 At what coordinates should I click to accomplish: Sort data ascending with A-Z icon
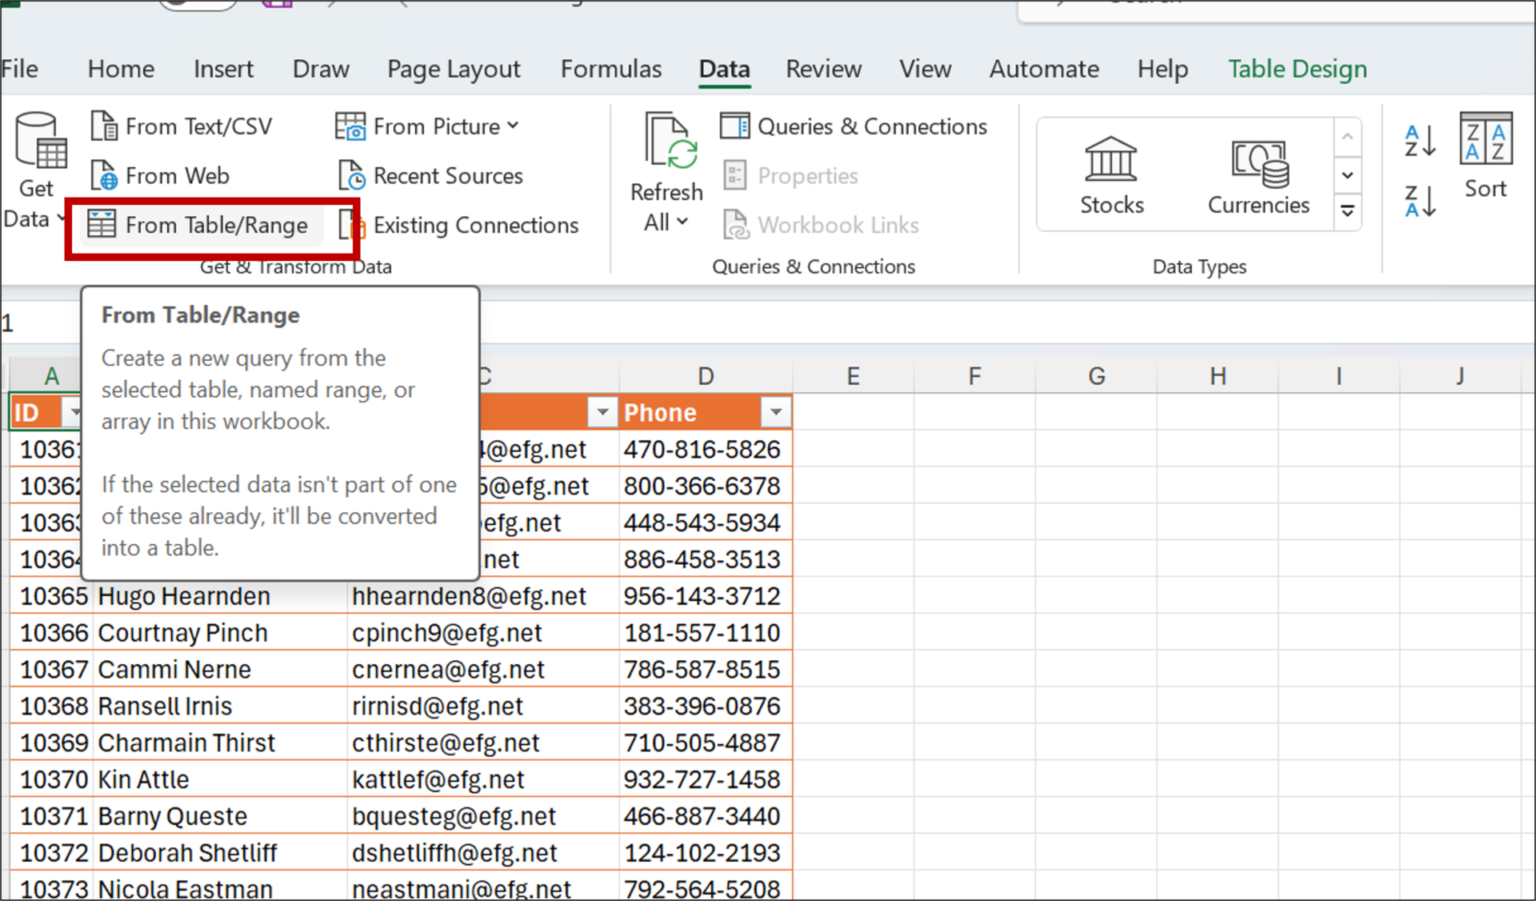click(1419, 142)
